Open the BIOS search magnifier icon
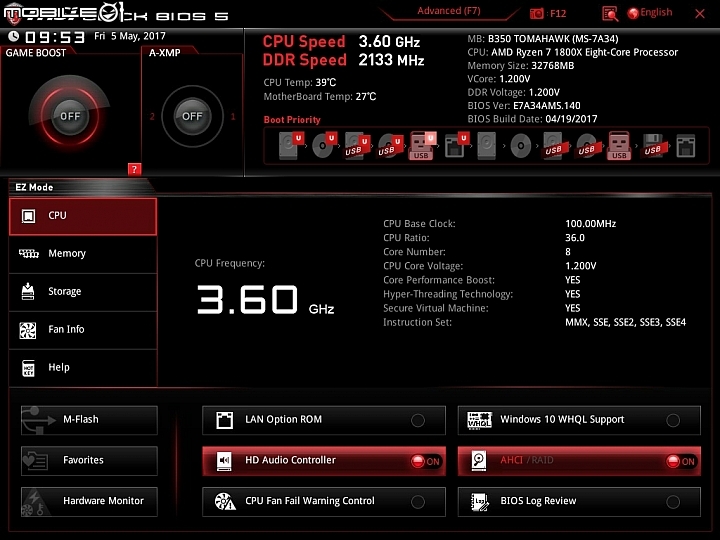 tap(610, 14)
